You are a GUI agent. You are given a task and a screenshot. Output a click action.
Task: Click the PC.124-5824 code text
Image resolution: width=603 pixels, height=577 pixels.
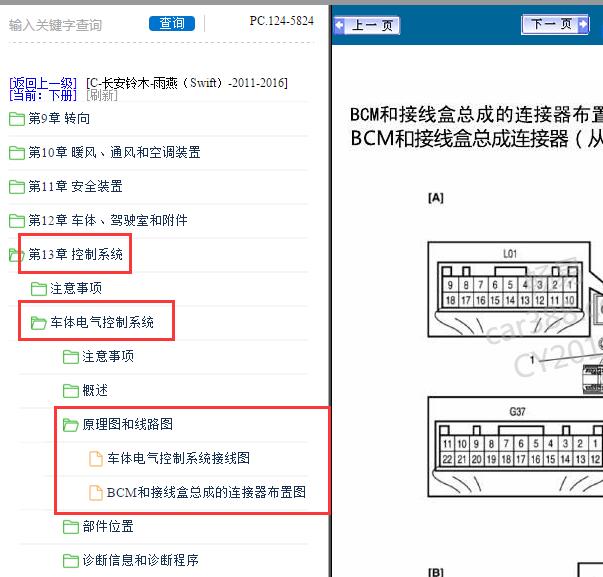click(x=282, y=21)
